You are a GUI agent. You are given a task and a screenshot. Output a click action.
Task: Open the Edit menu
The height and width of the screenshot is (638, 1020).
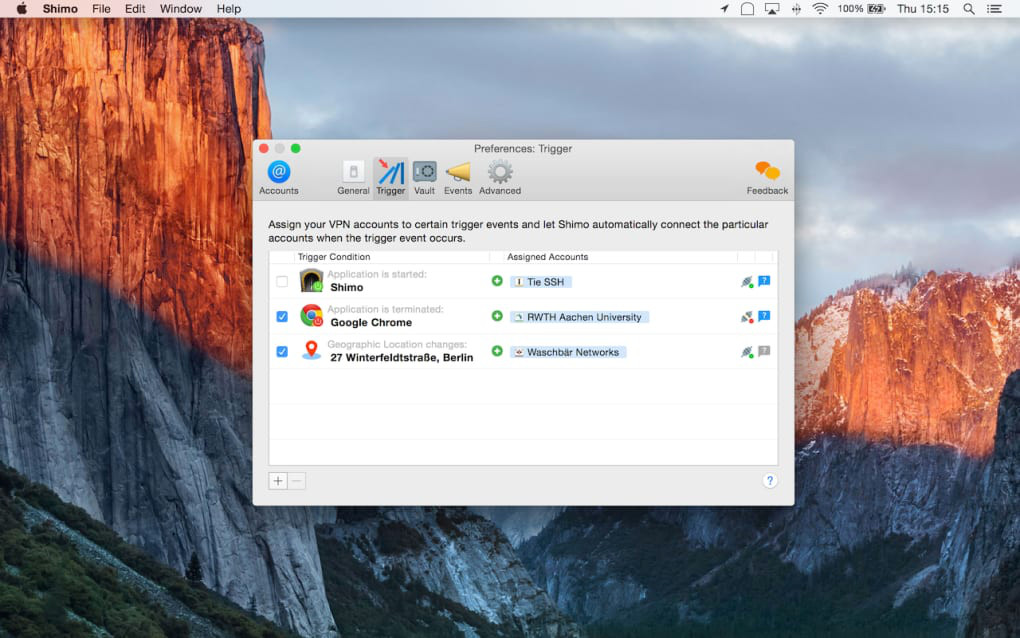[135, 9]
